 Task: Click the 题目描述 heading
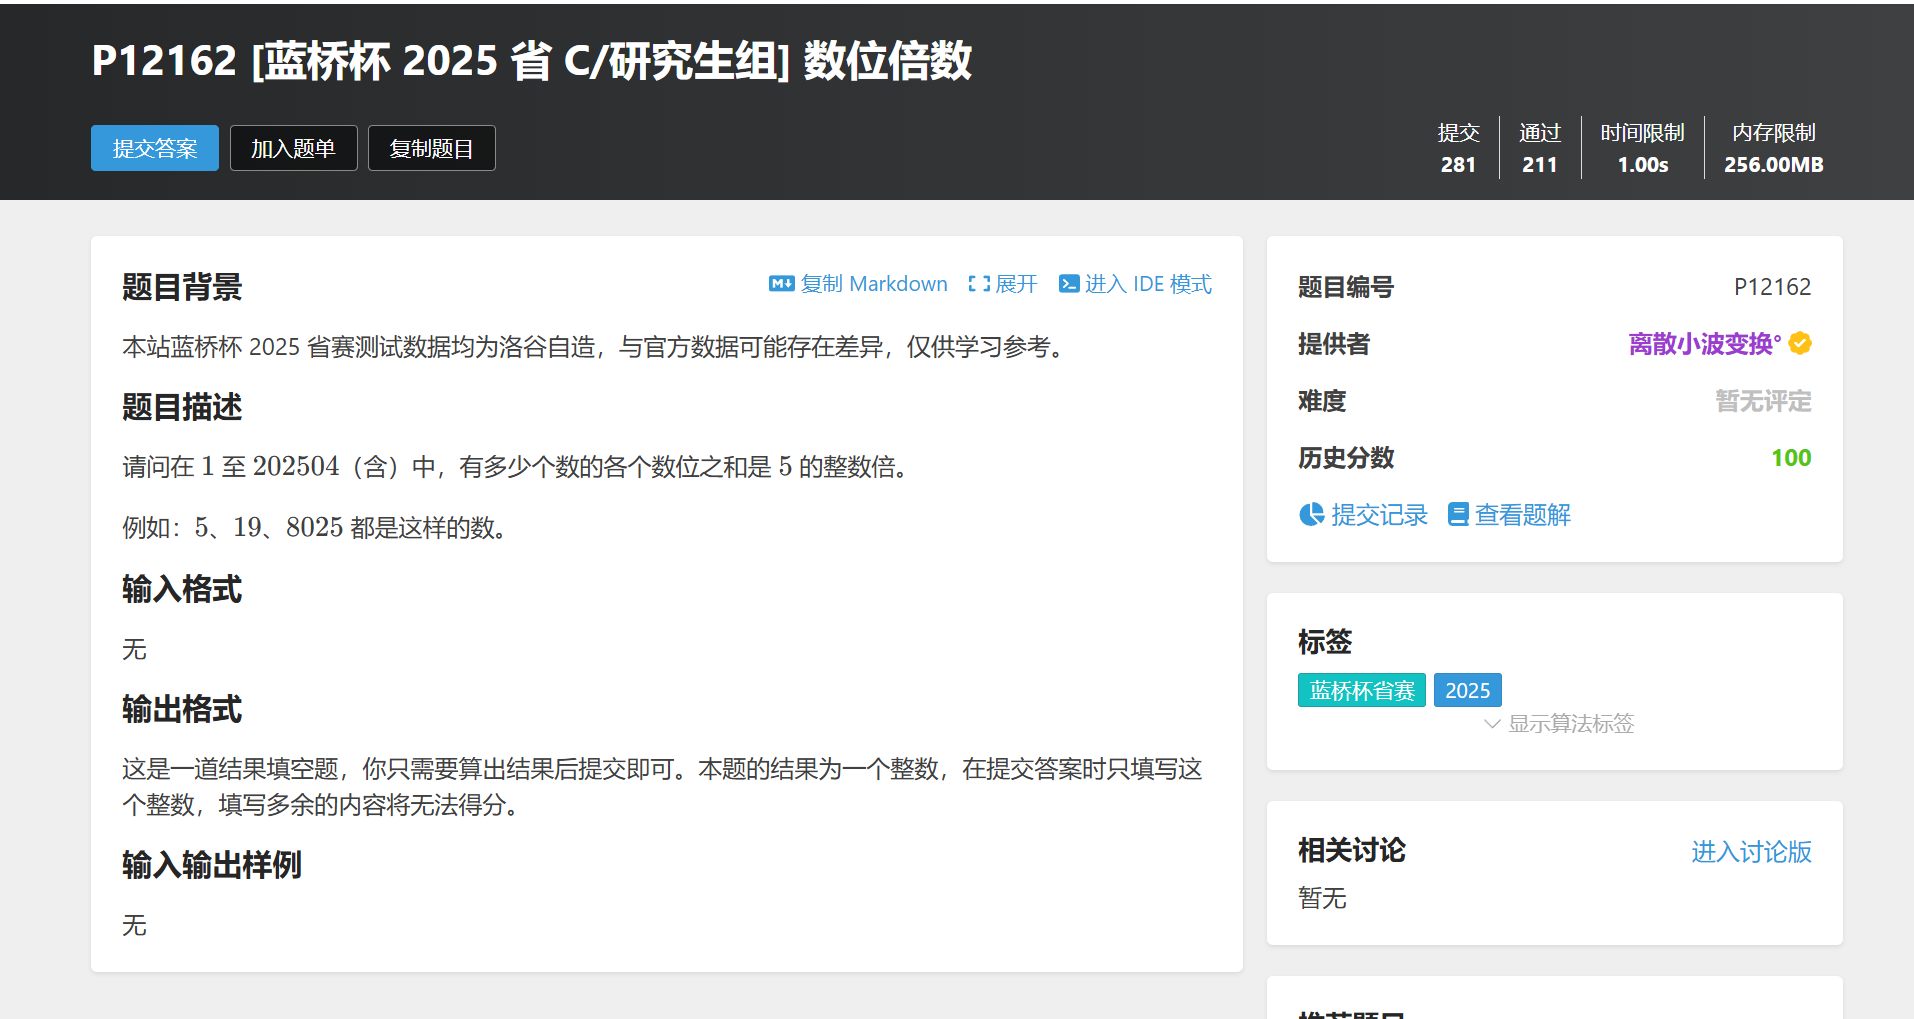tap(182, 407)
